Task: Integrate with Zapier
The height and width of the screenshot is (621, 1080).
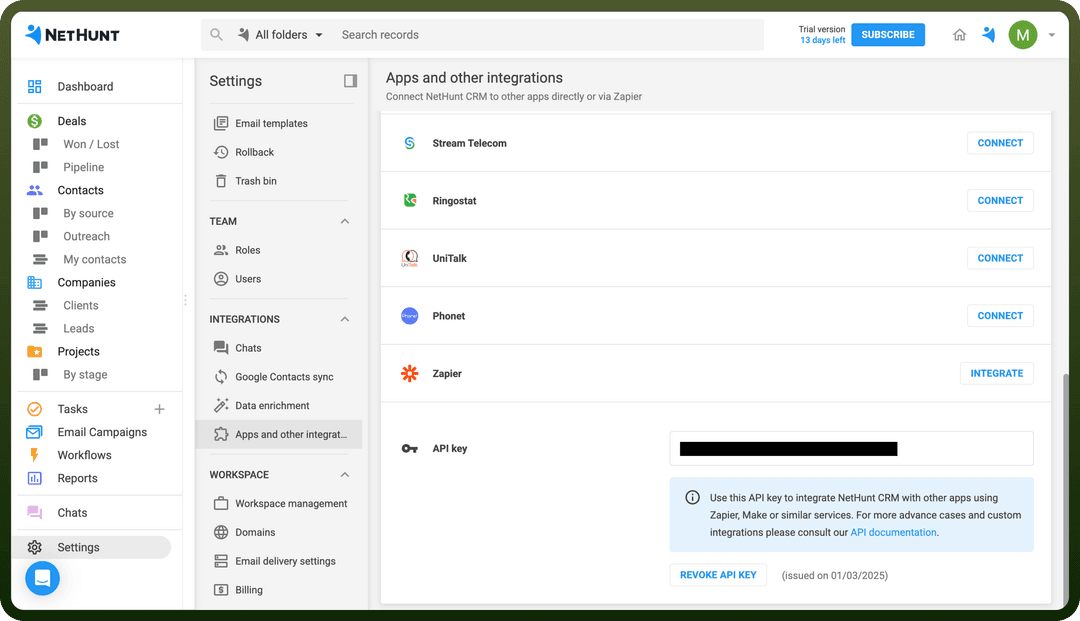Action: point(997,374)
